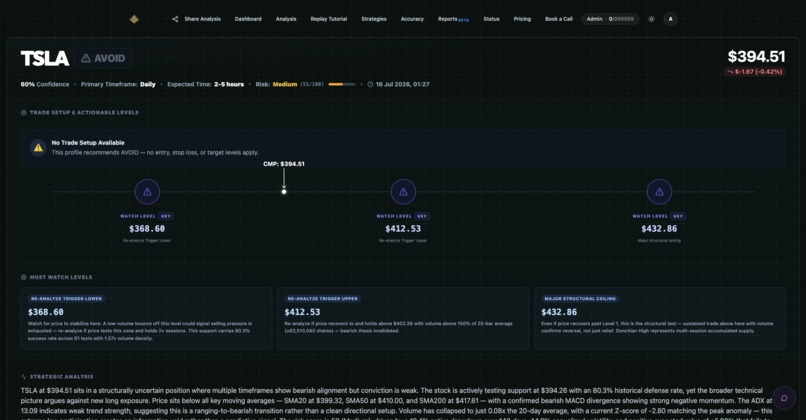Screen dimensions: 806x420
Task: Click the yellow warning icon in No Trade Setup
Action: [38, 148]
